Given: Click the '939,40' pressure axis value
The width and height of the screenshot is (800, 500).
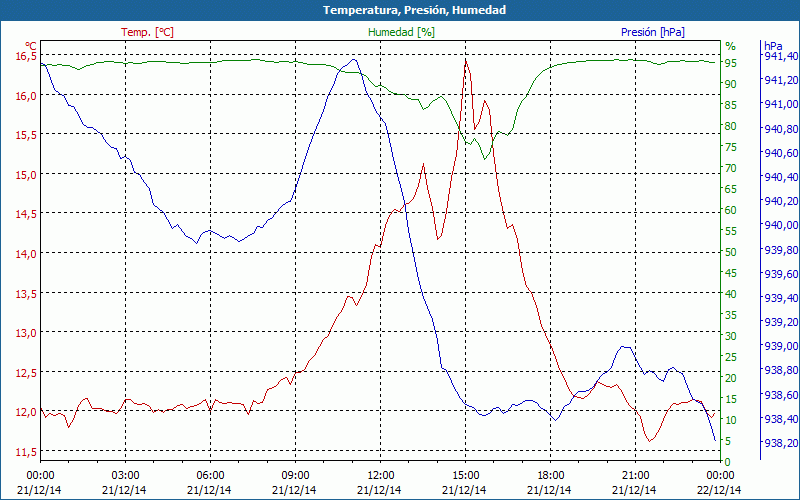Looking at the screenshot, I should pyautogui.click(x=782, y=298).
